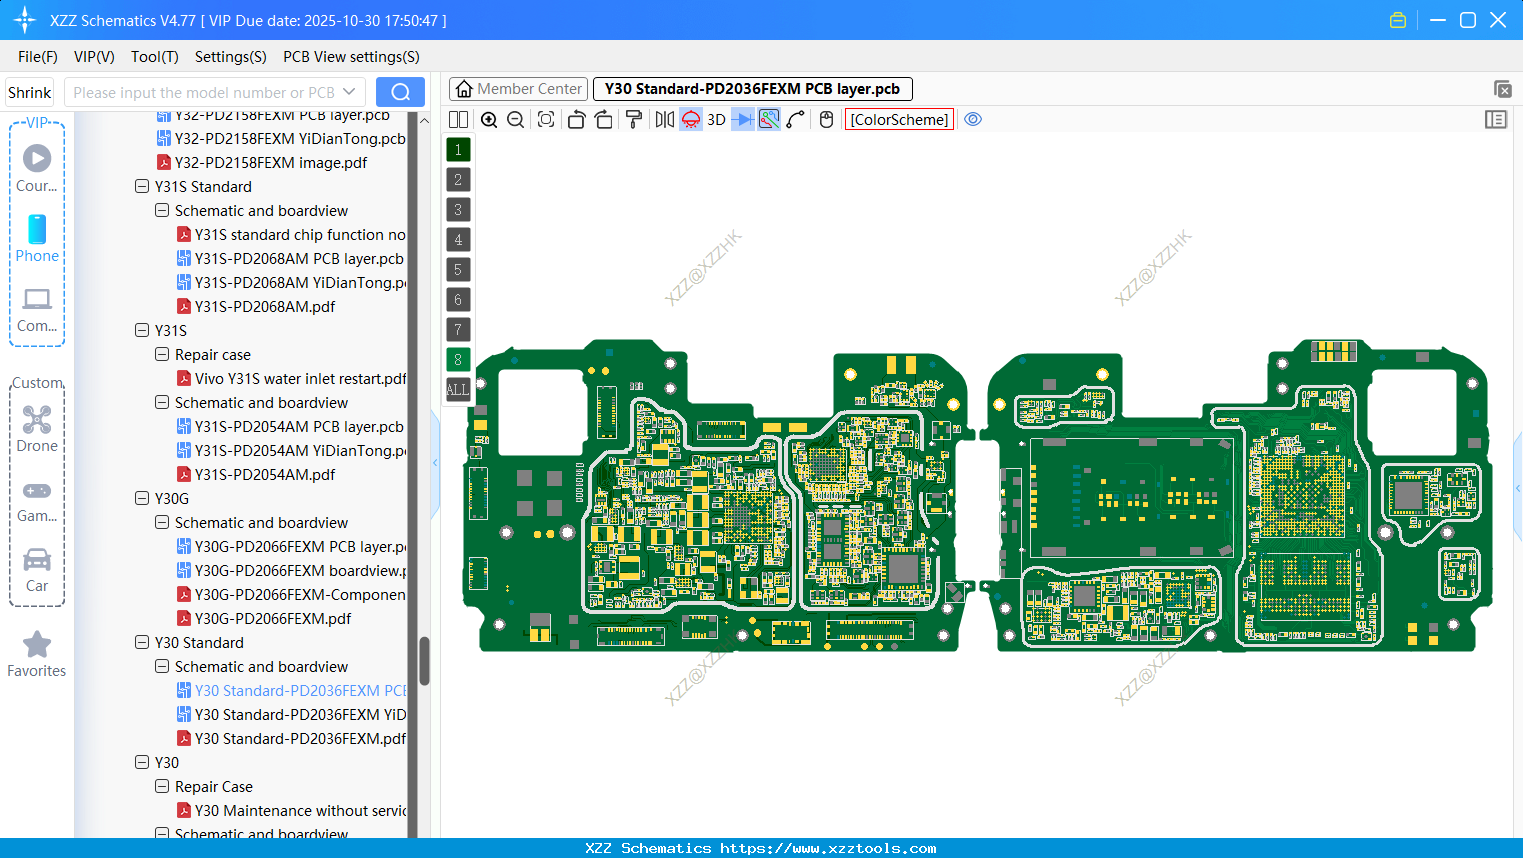1523x858 pixels.
Task: Open the ColorScheme picker
Action: 898,119
